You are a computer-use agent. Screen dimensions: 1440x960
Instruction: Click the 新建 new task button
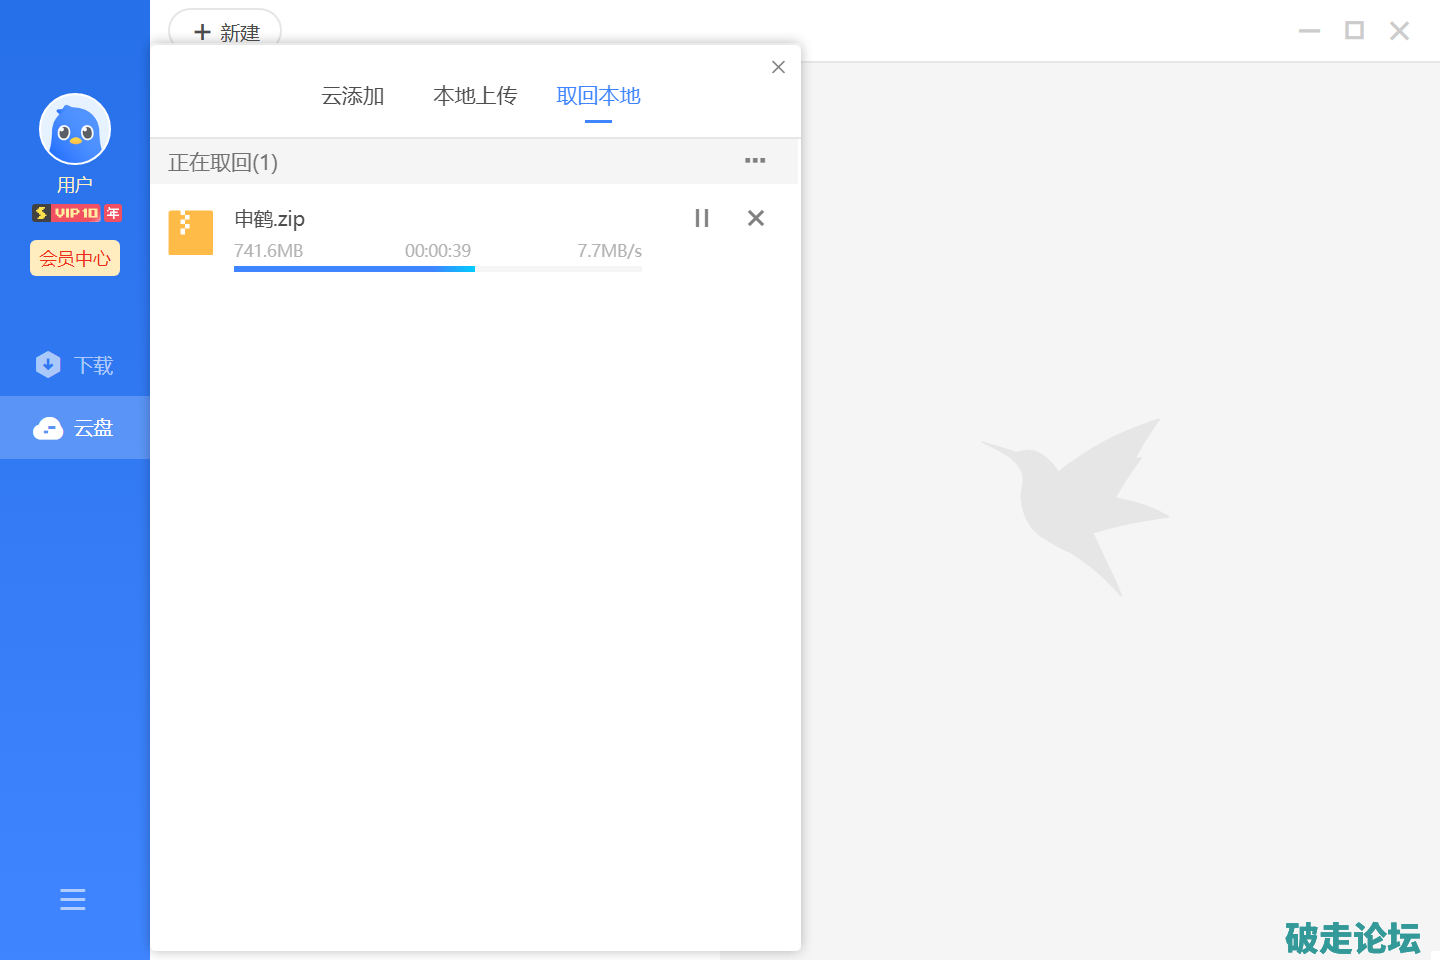tap(225, 31)
